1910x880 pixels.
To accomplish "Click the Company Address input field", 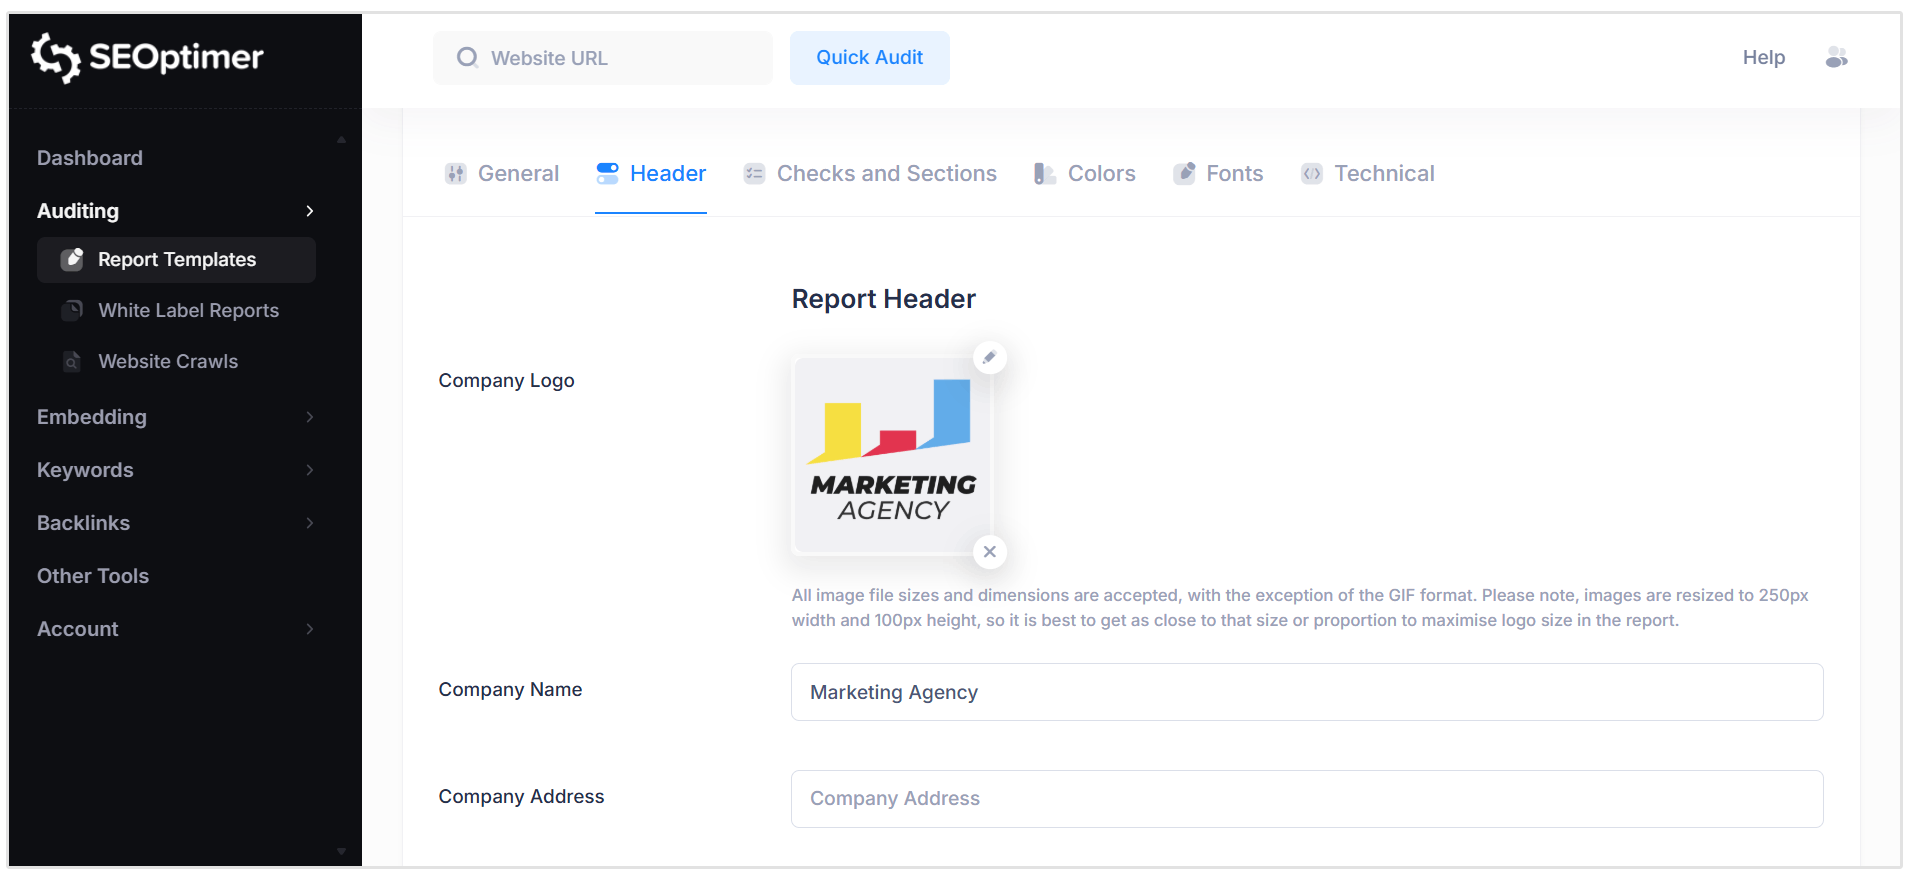I will (1306, 799).
